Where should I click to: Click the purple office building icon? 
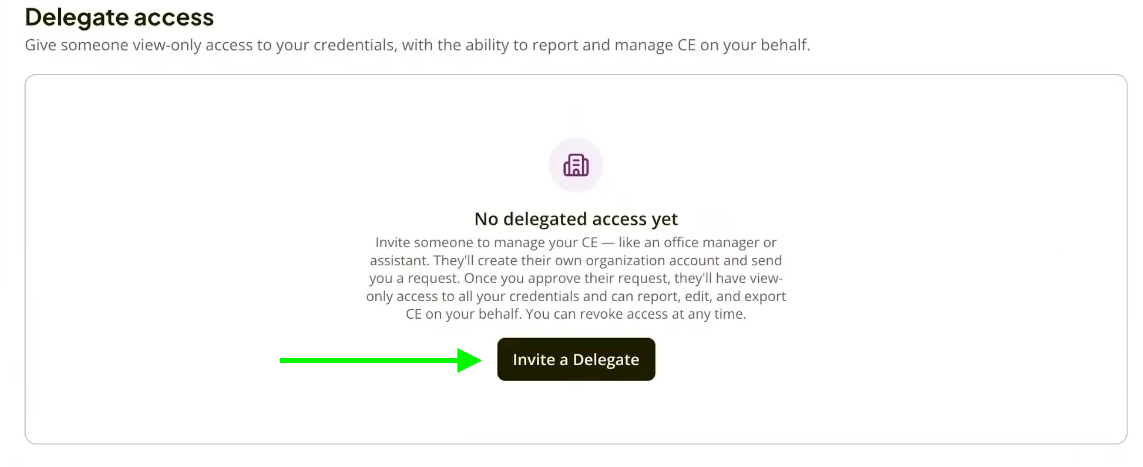coord(576,165)
